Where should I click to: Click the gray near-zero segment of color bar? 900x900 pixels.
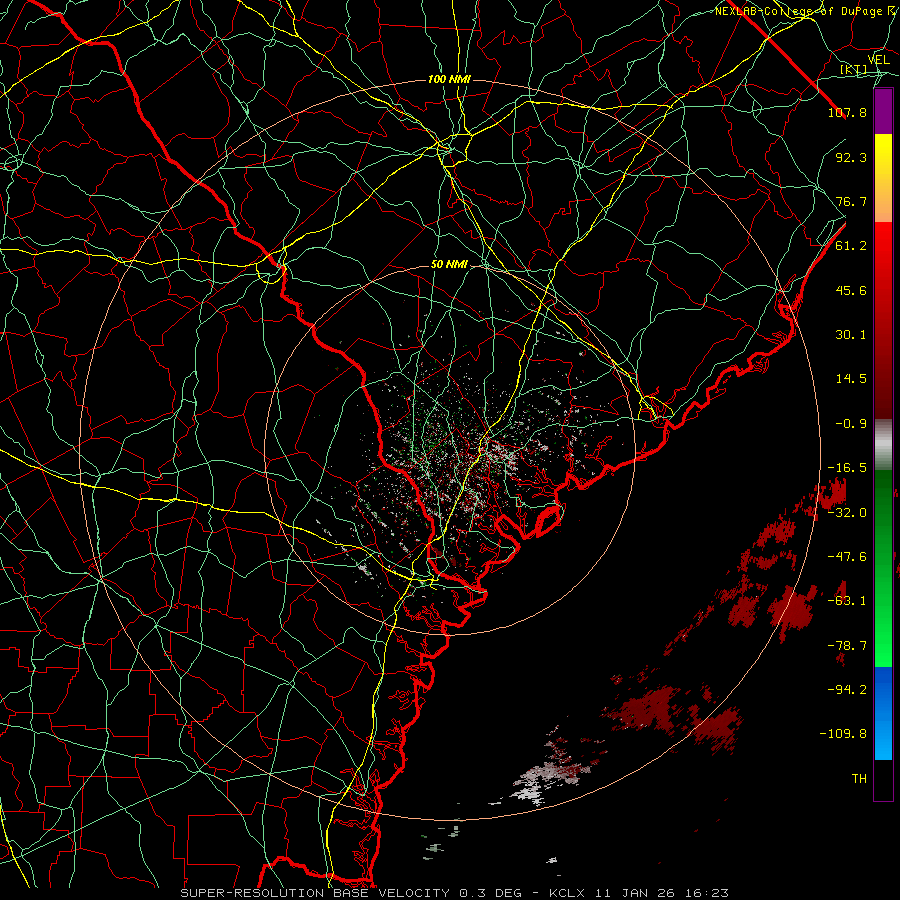tap(883, 445)
